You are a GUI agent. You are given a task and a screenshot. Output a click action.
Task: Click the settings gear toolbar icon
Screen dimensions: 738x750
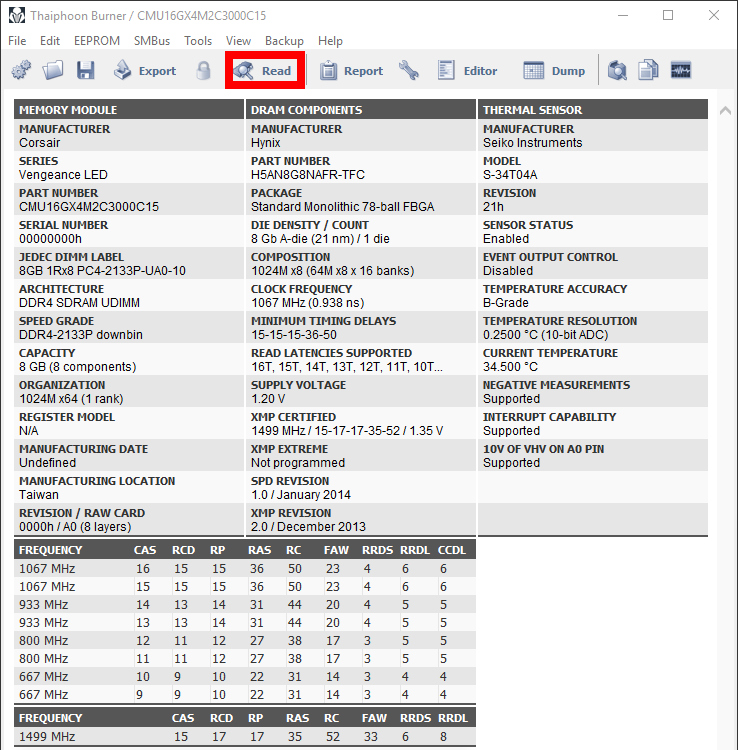point(21,70)
